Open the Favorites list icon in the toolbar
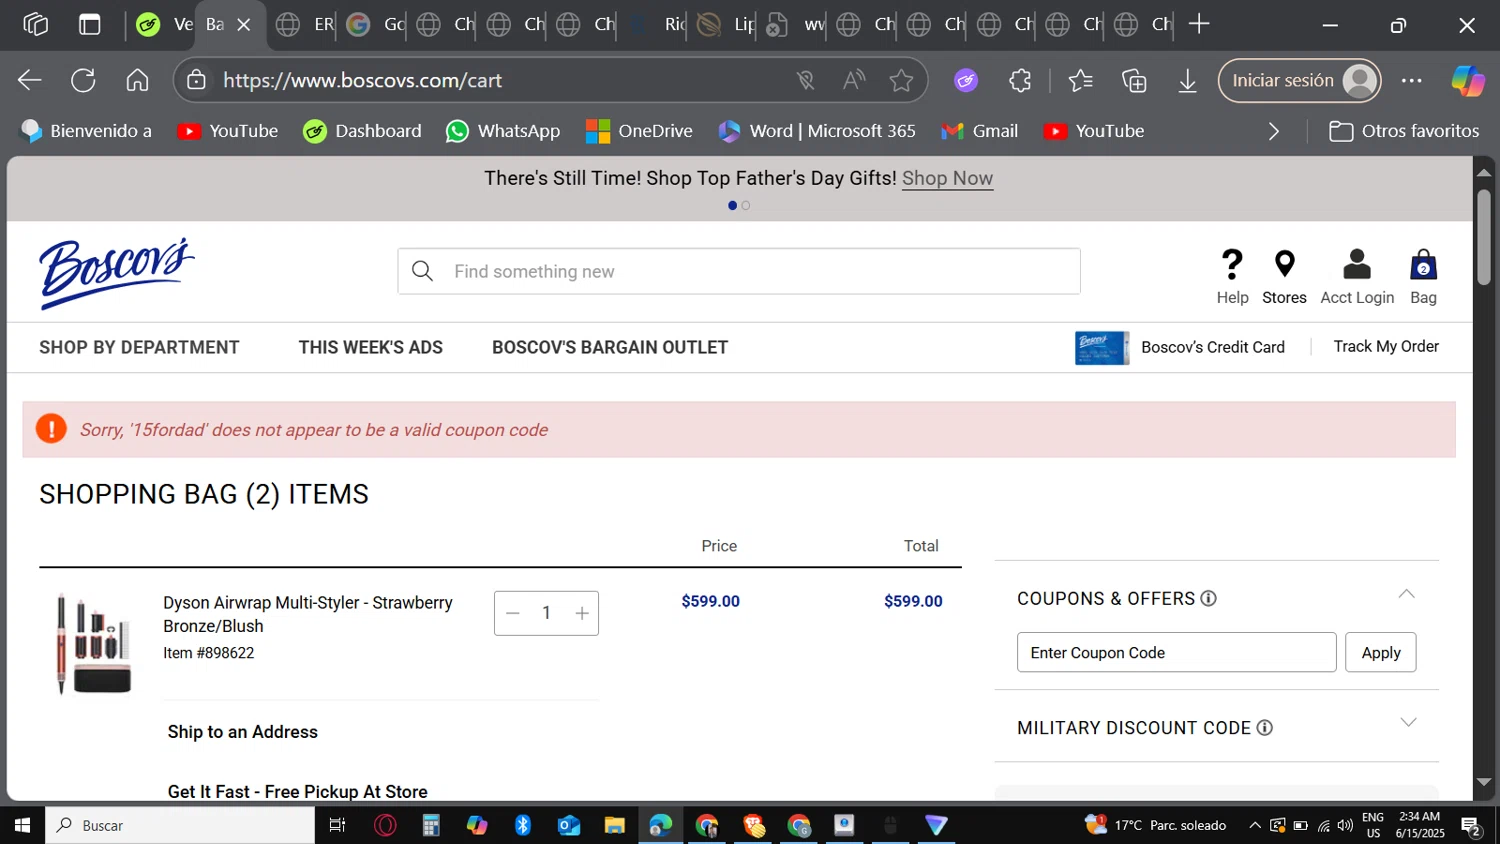Viewport: 1500px width, 844px height. click(x=1080, y=81)
